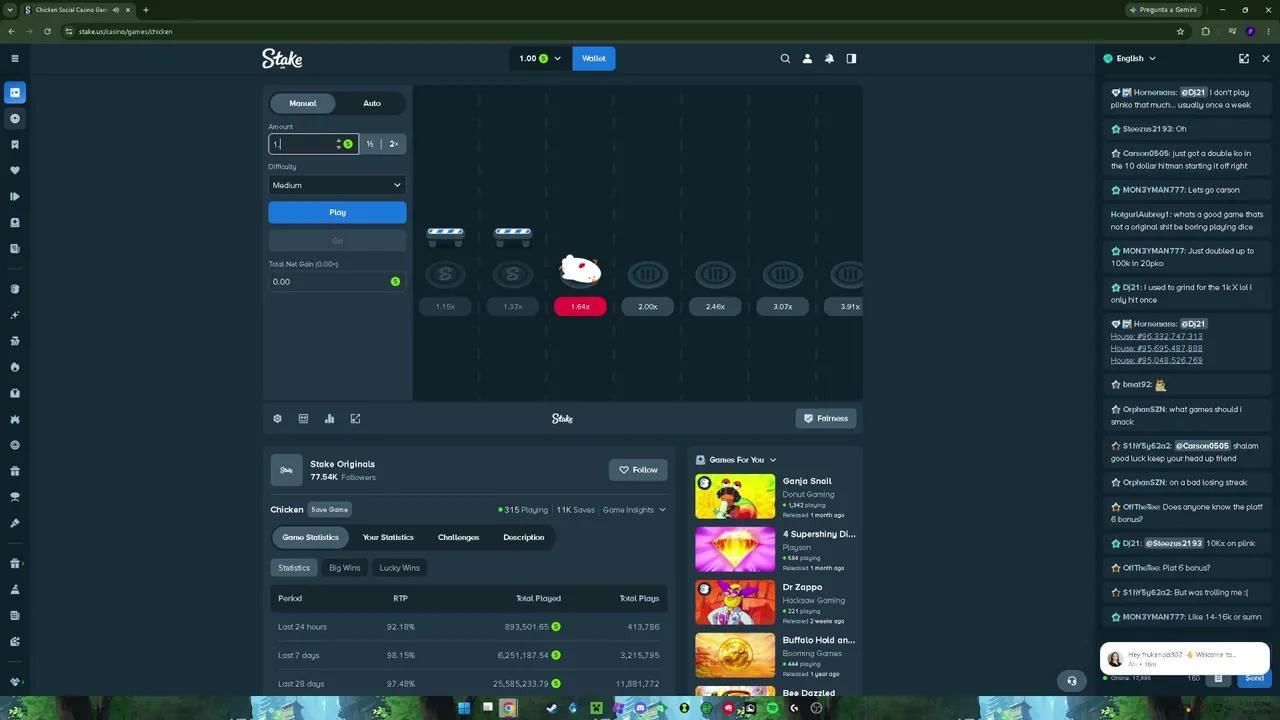Open the Ganja Snail game thumbnail
1280x720 pixels.
pyautogui.click(x=735, y=496)
